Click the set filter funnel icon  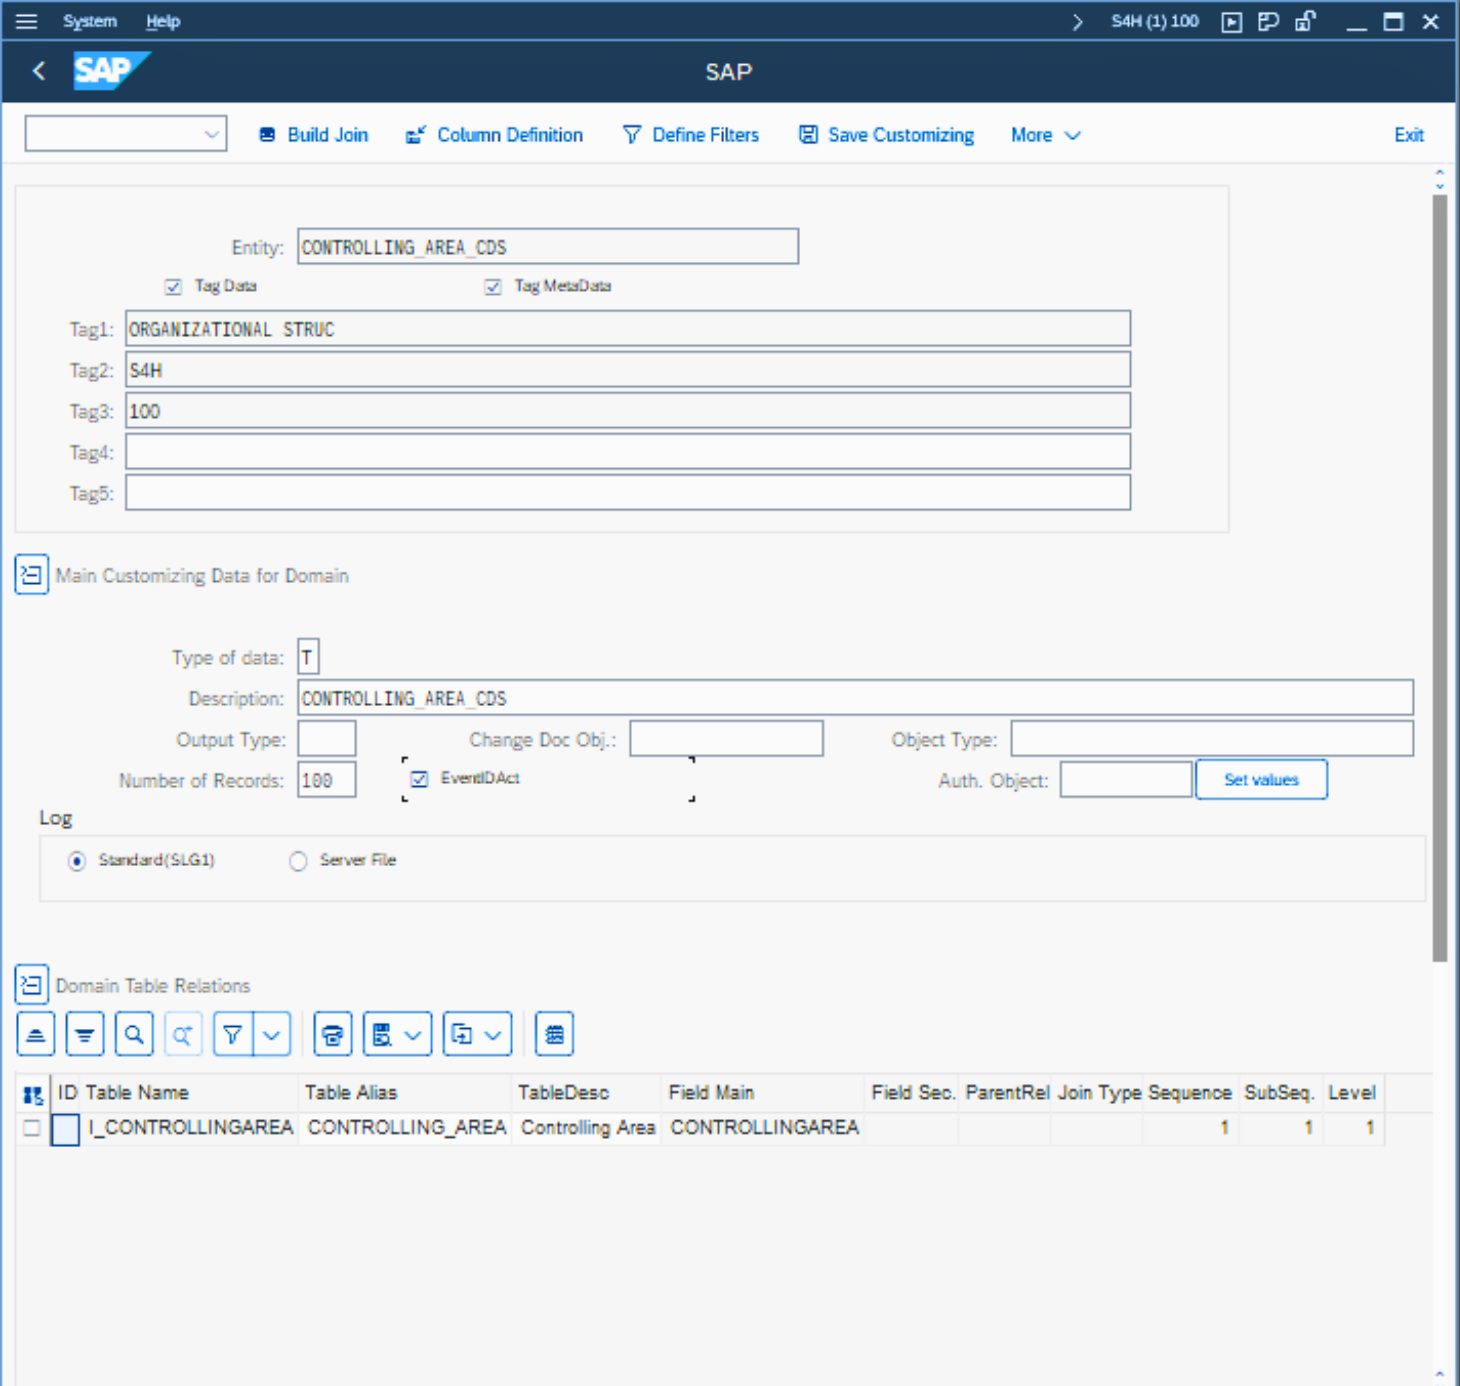coord(233,1034)
